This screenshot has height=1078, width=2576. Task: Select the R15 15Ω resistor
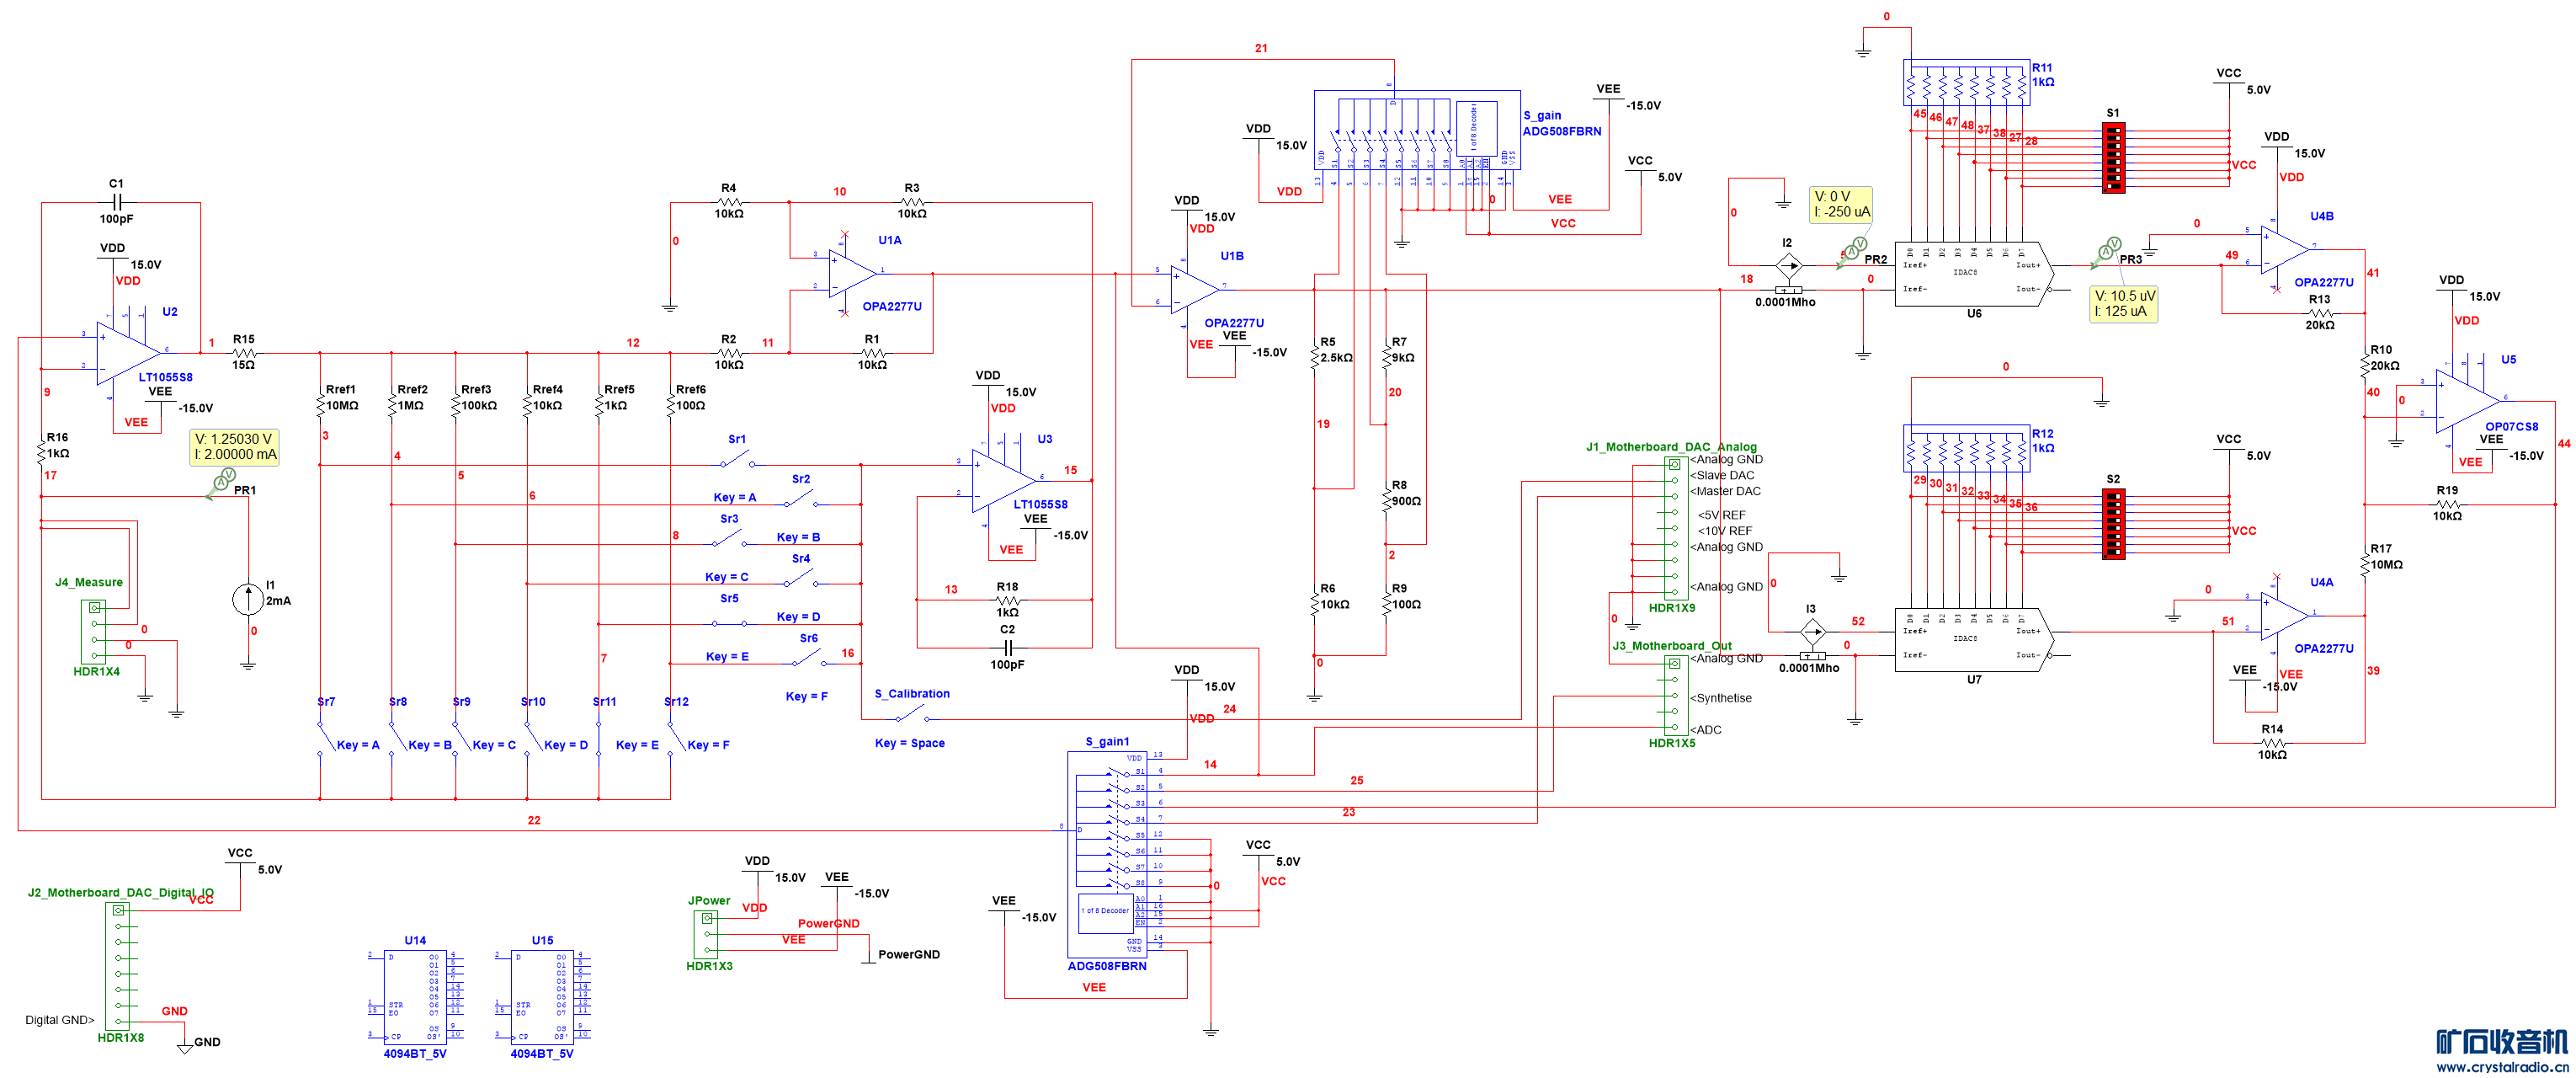243,352
